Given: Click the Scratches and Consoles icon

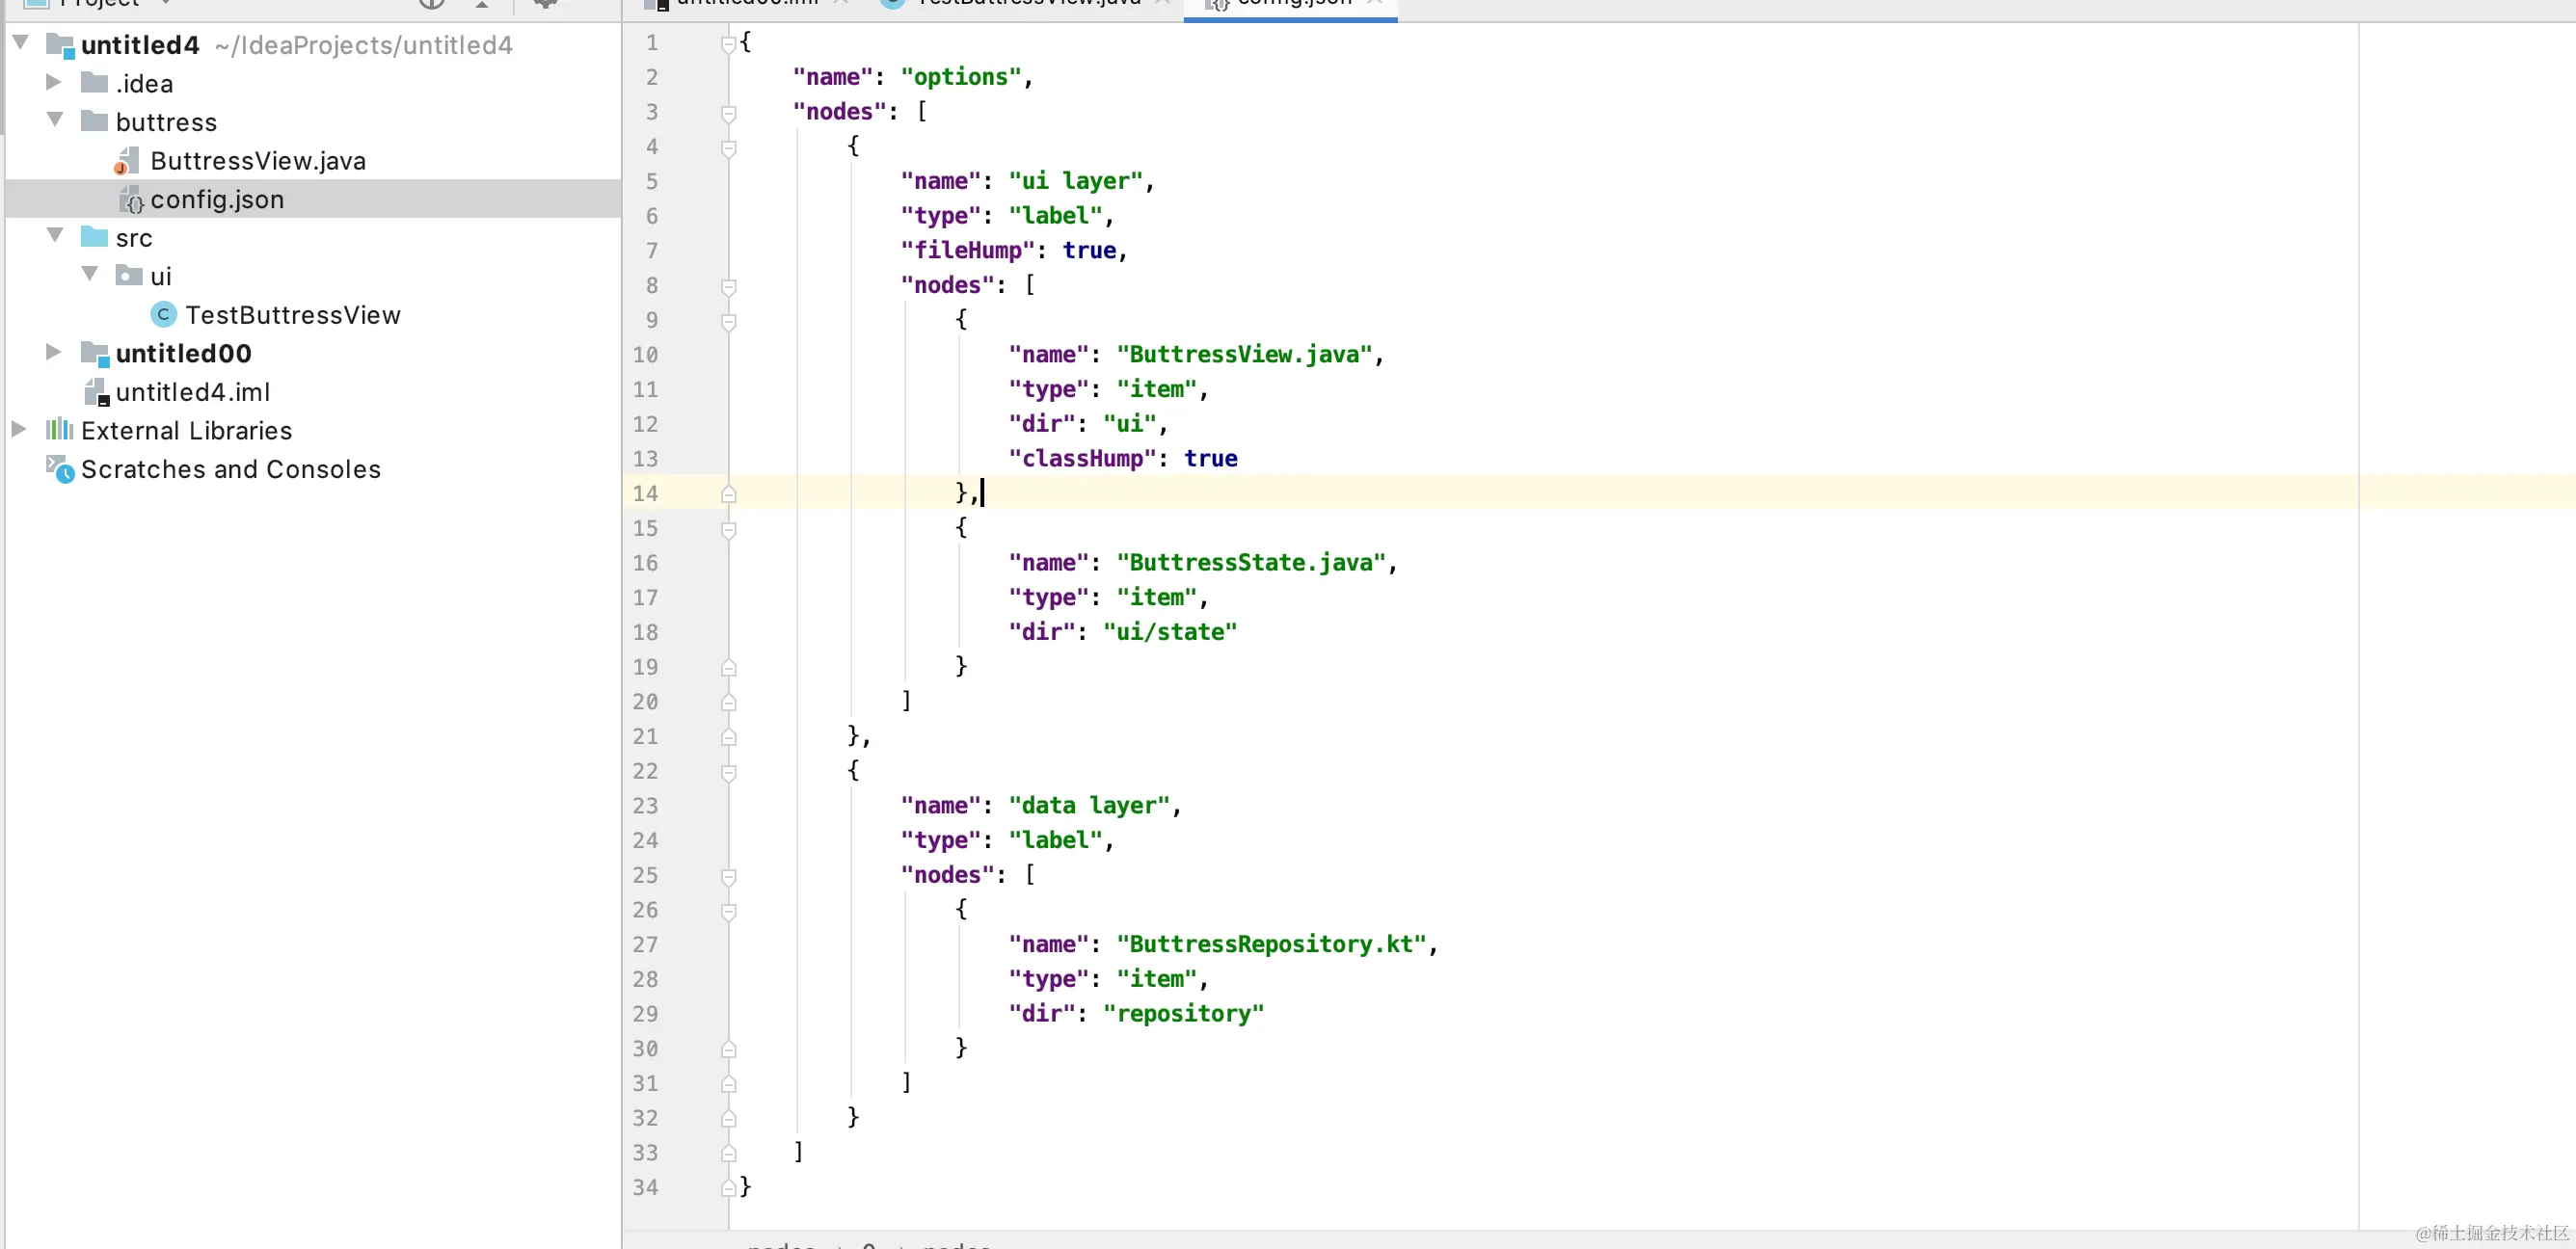Looking at the screenshot, I should 60,469.
